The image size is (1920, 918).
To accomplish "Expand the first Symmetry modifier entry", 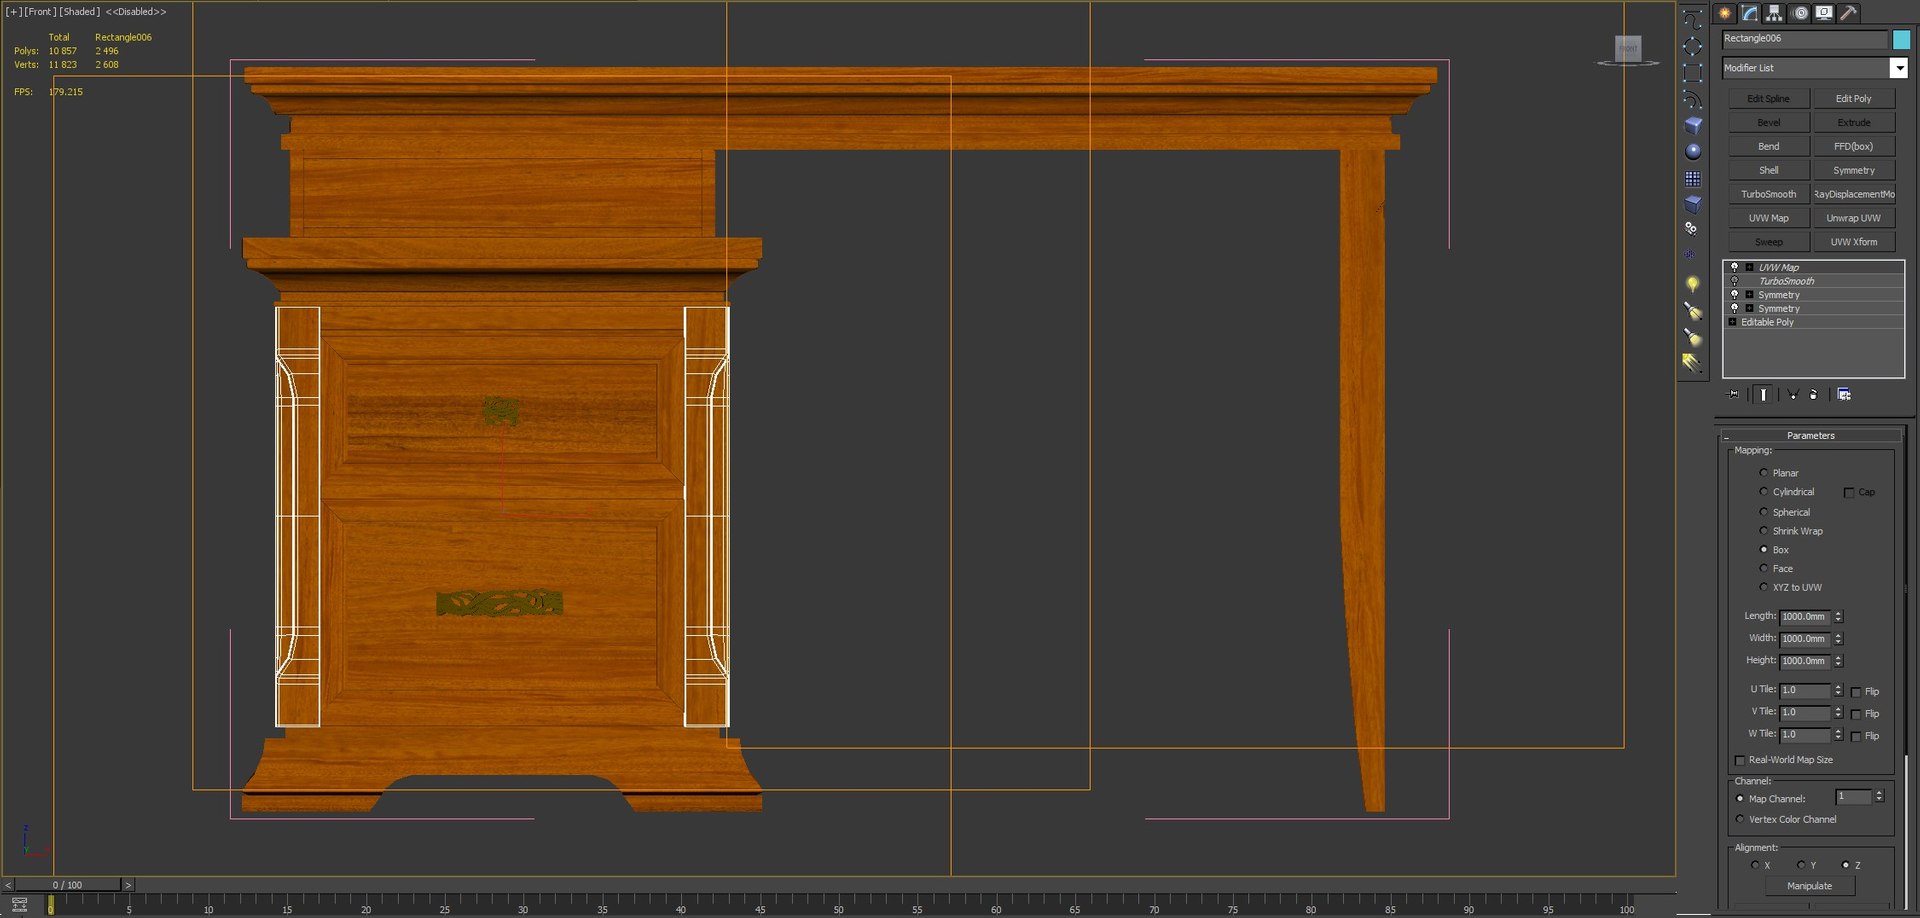I will 1749,295.
